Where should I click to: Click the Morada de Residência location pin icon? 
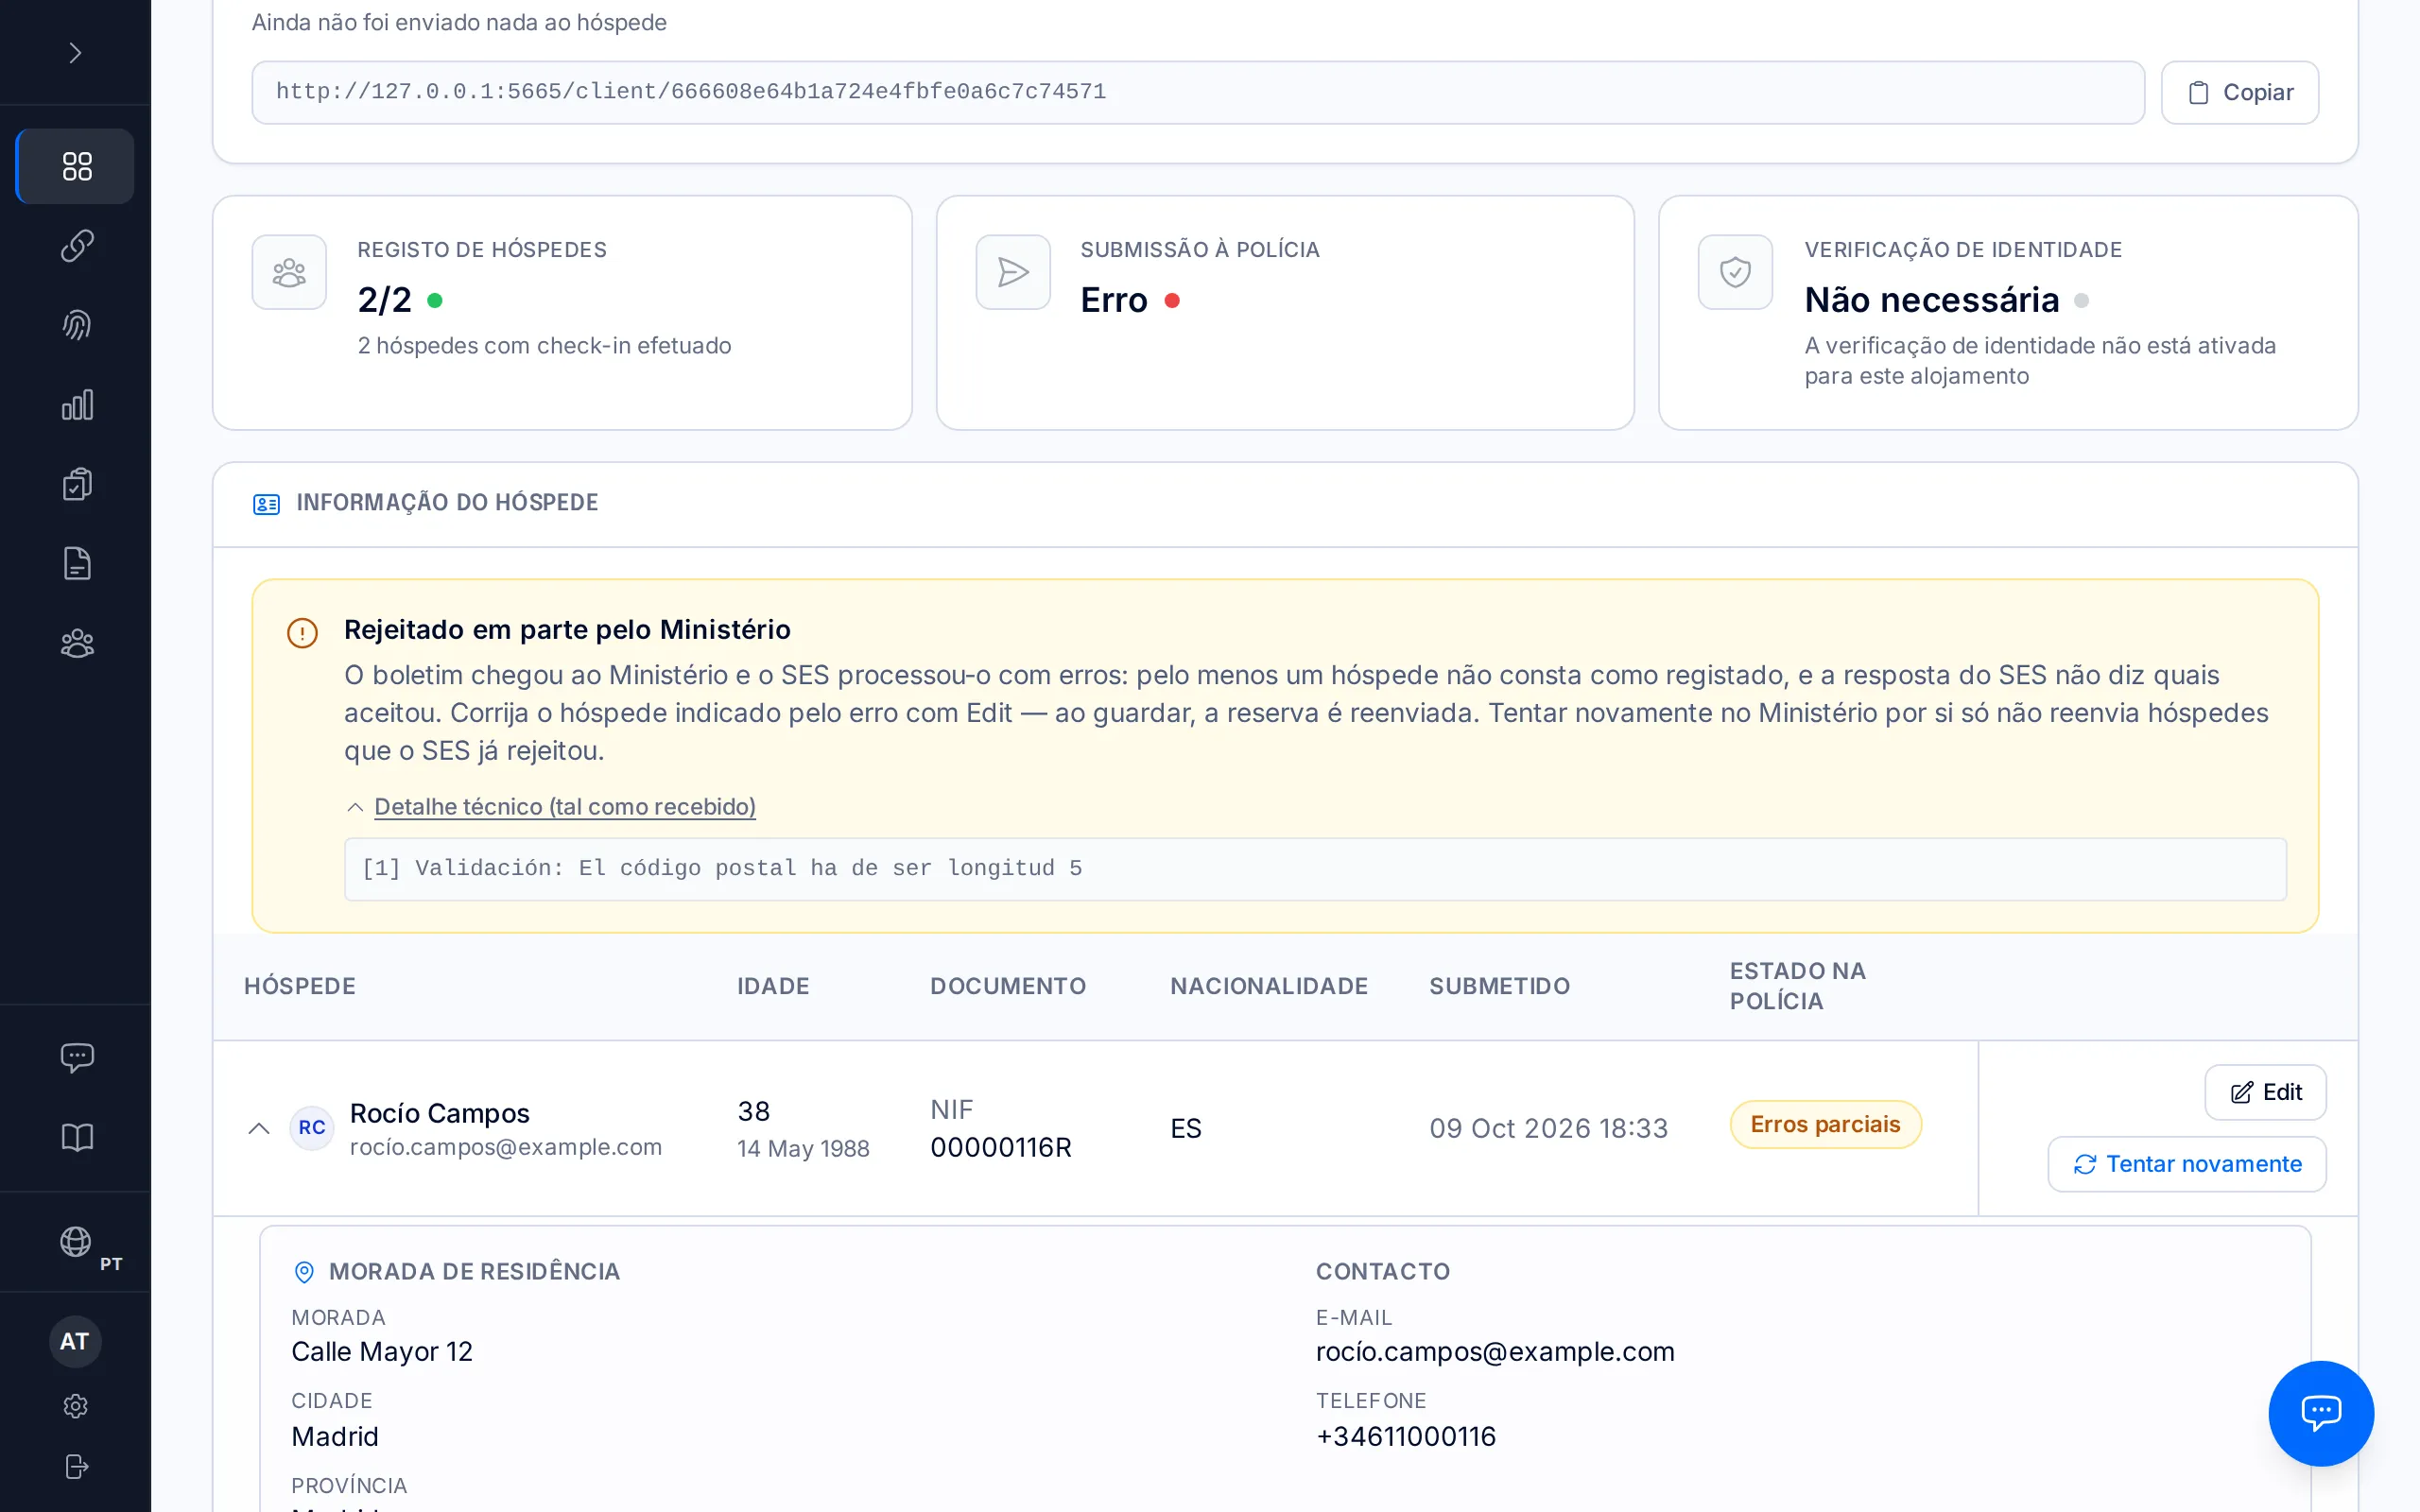pyautogui.click(x=304, y=1272)
